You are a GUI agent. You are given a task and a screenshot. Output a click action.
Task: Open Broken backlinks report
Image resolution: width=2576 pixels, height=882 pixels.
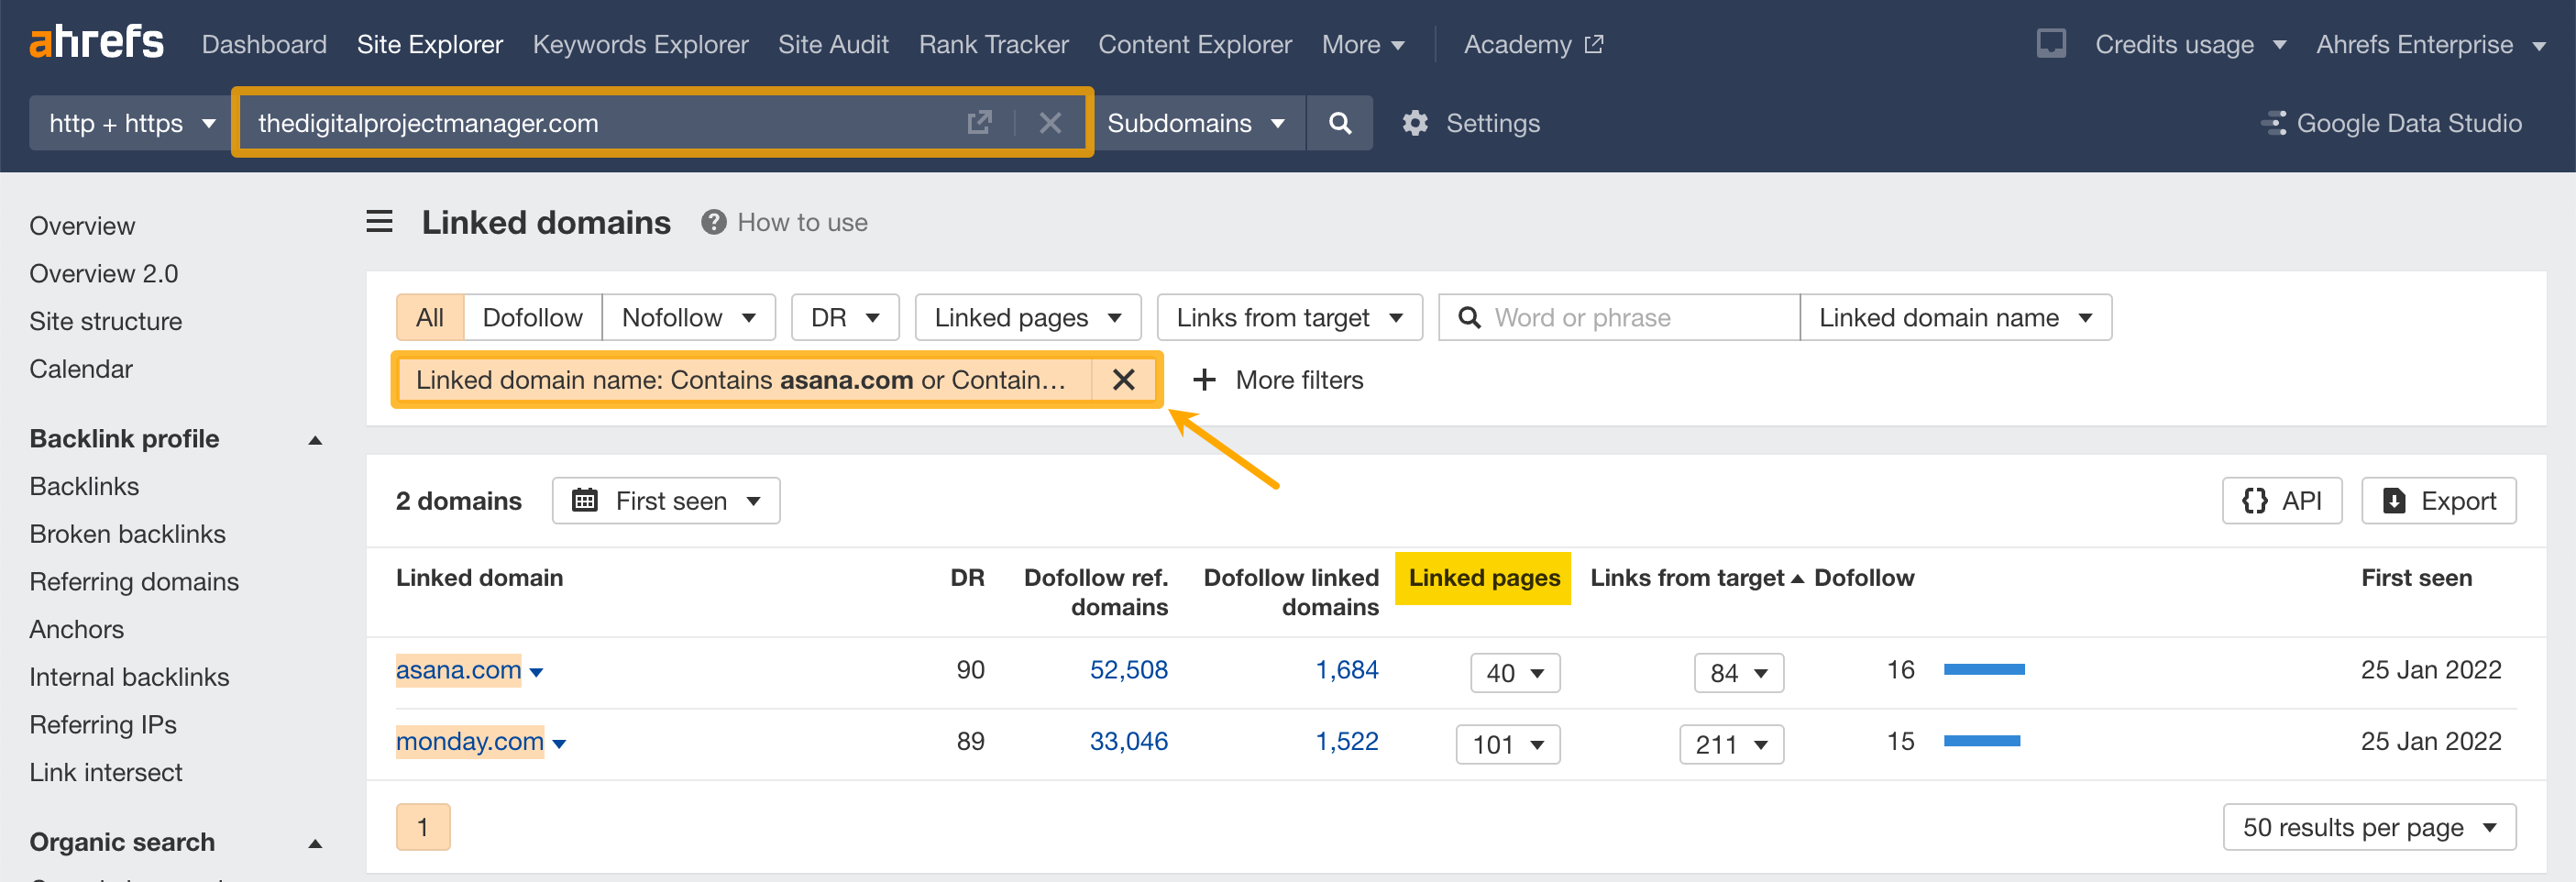[127, 534]
